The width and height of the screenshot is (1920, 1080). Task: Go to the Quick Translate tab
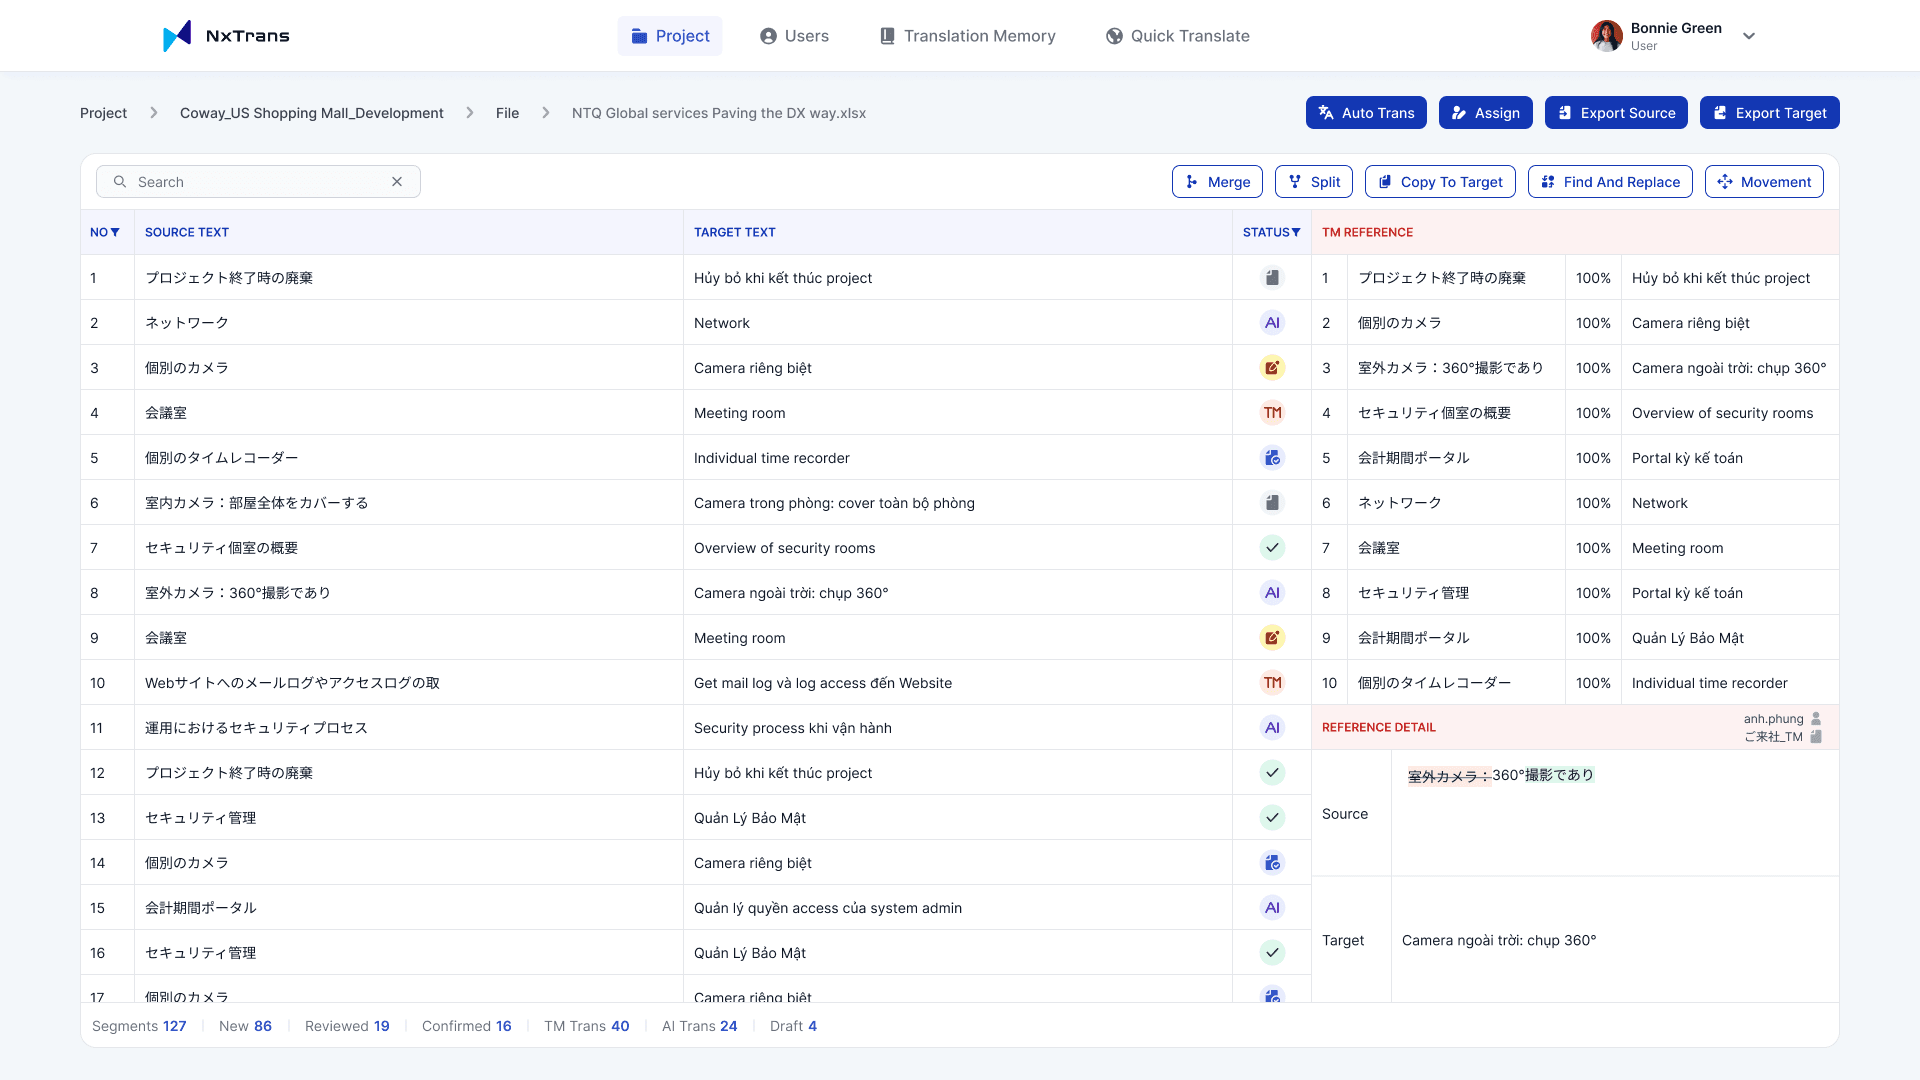point(1178,36)
